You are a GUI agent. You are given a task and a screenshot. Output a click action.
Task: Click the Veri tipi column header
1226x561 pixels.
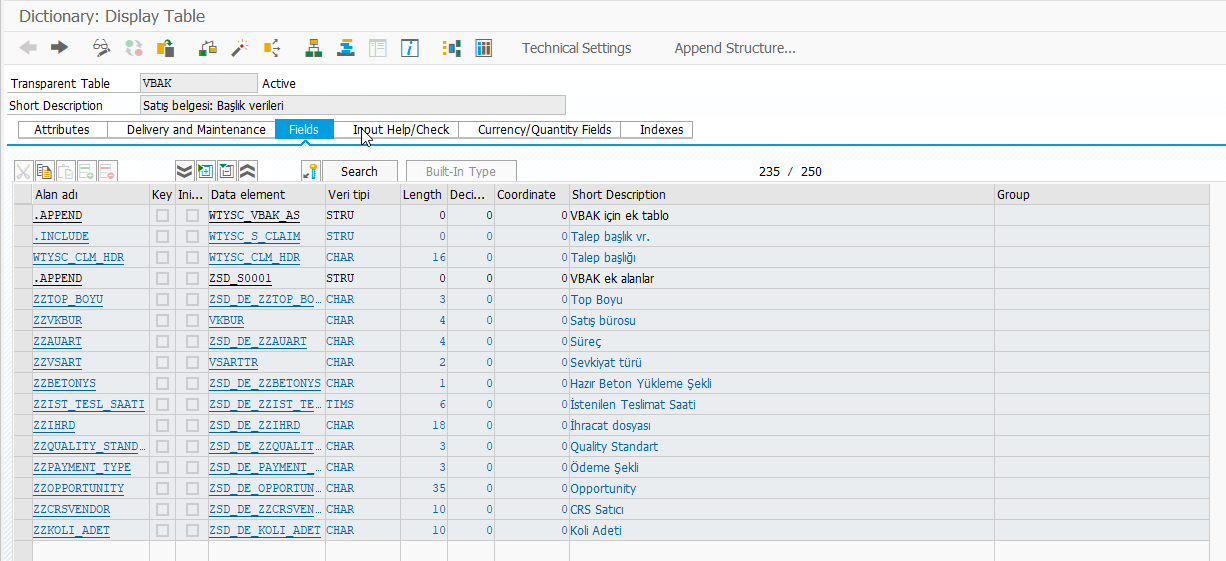pos(362,195)
